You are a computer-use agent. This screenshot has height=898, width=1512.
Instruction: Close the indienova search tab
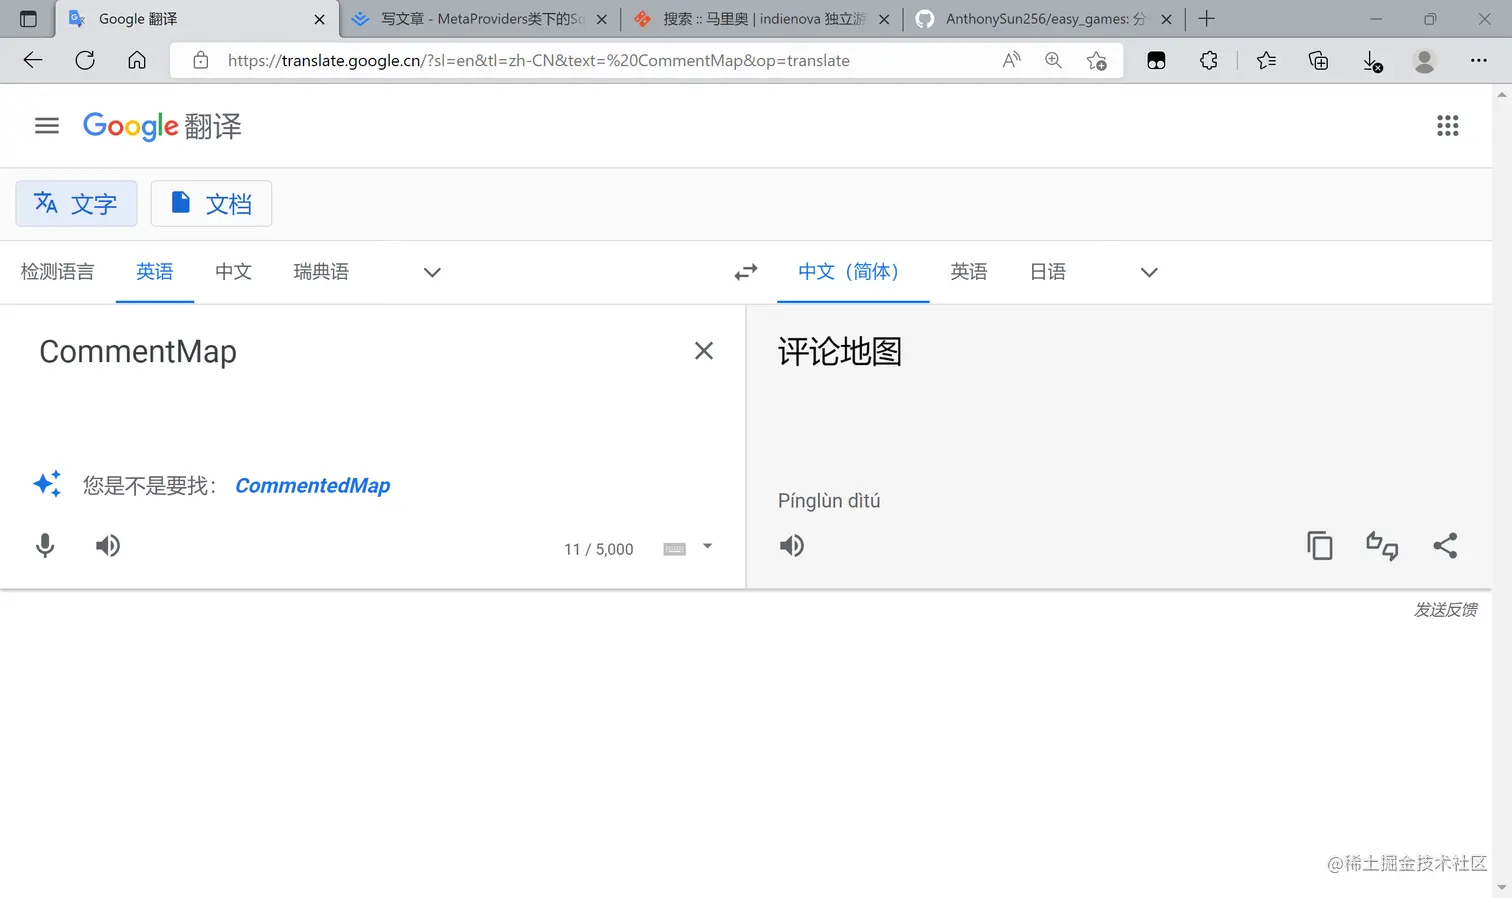pos(884,19)
